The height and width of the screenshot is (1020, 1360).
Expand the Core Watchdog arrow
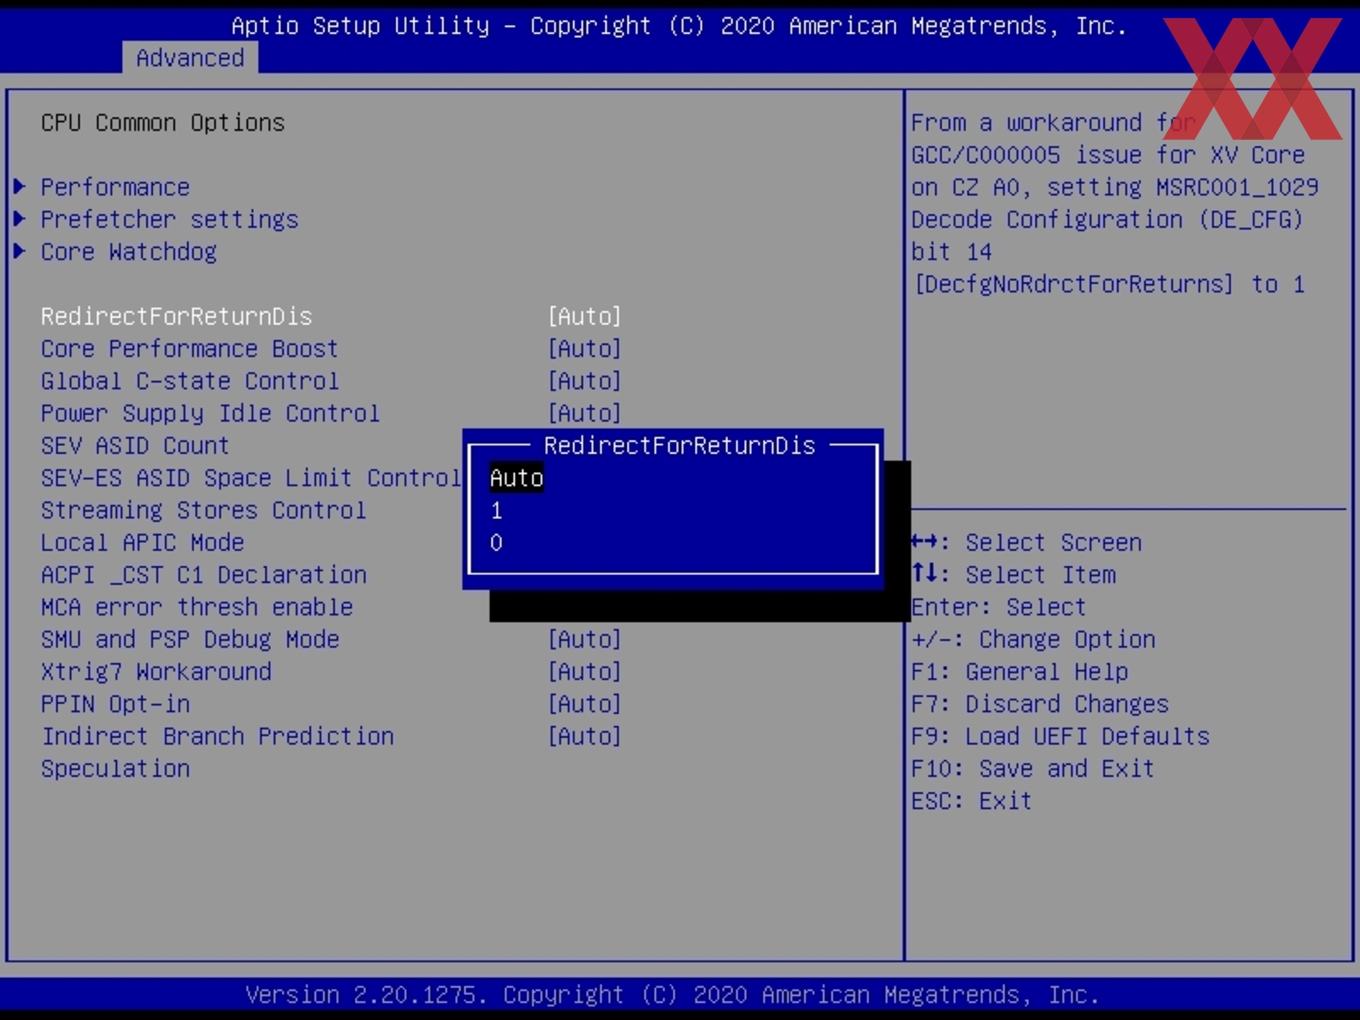[19, 251]
